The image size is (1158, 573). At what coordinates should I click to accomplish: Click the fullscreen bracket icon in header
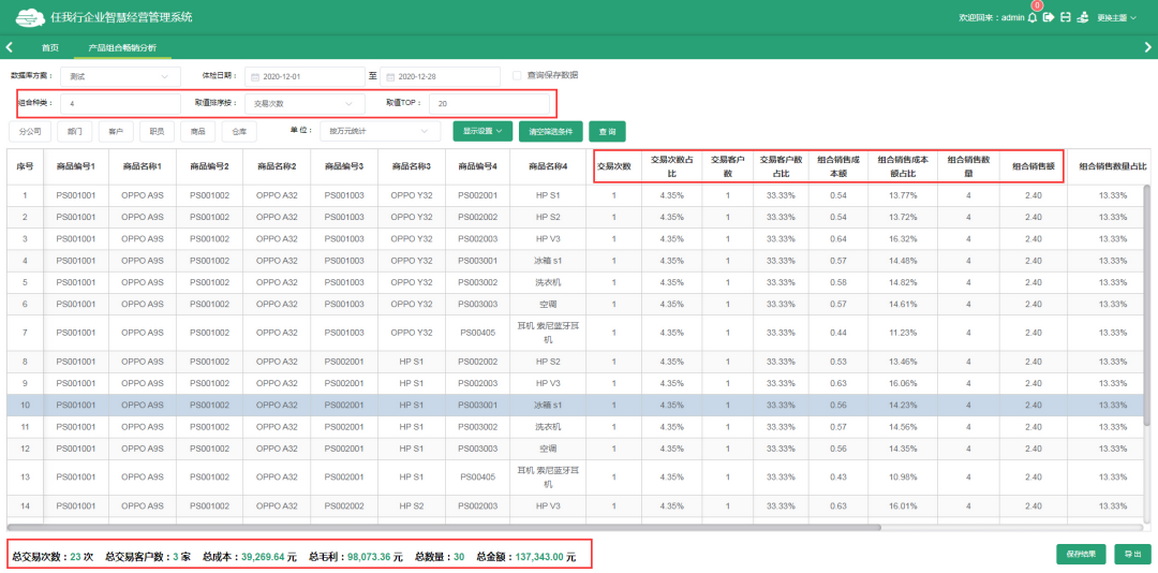pos(1065,18)
